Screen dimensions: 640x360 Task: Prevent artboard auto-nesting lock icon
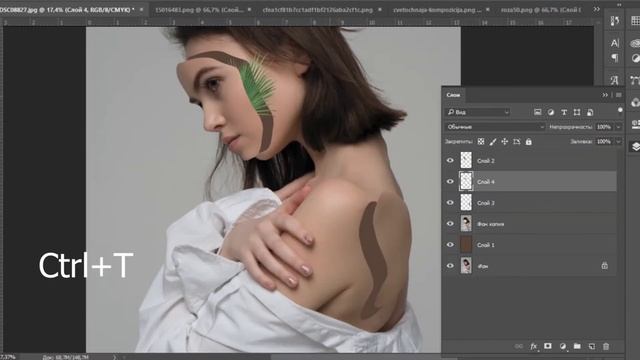[517, 142]
